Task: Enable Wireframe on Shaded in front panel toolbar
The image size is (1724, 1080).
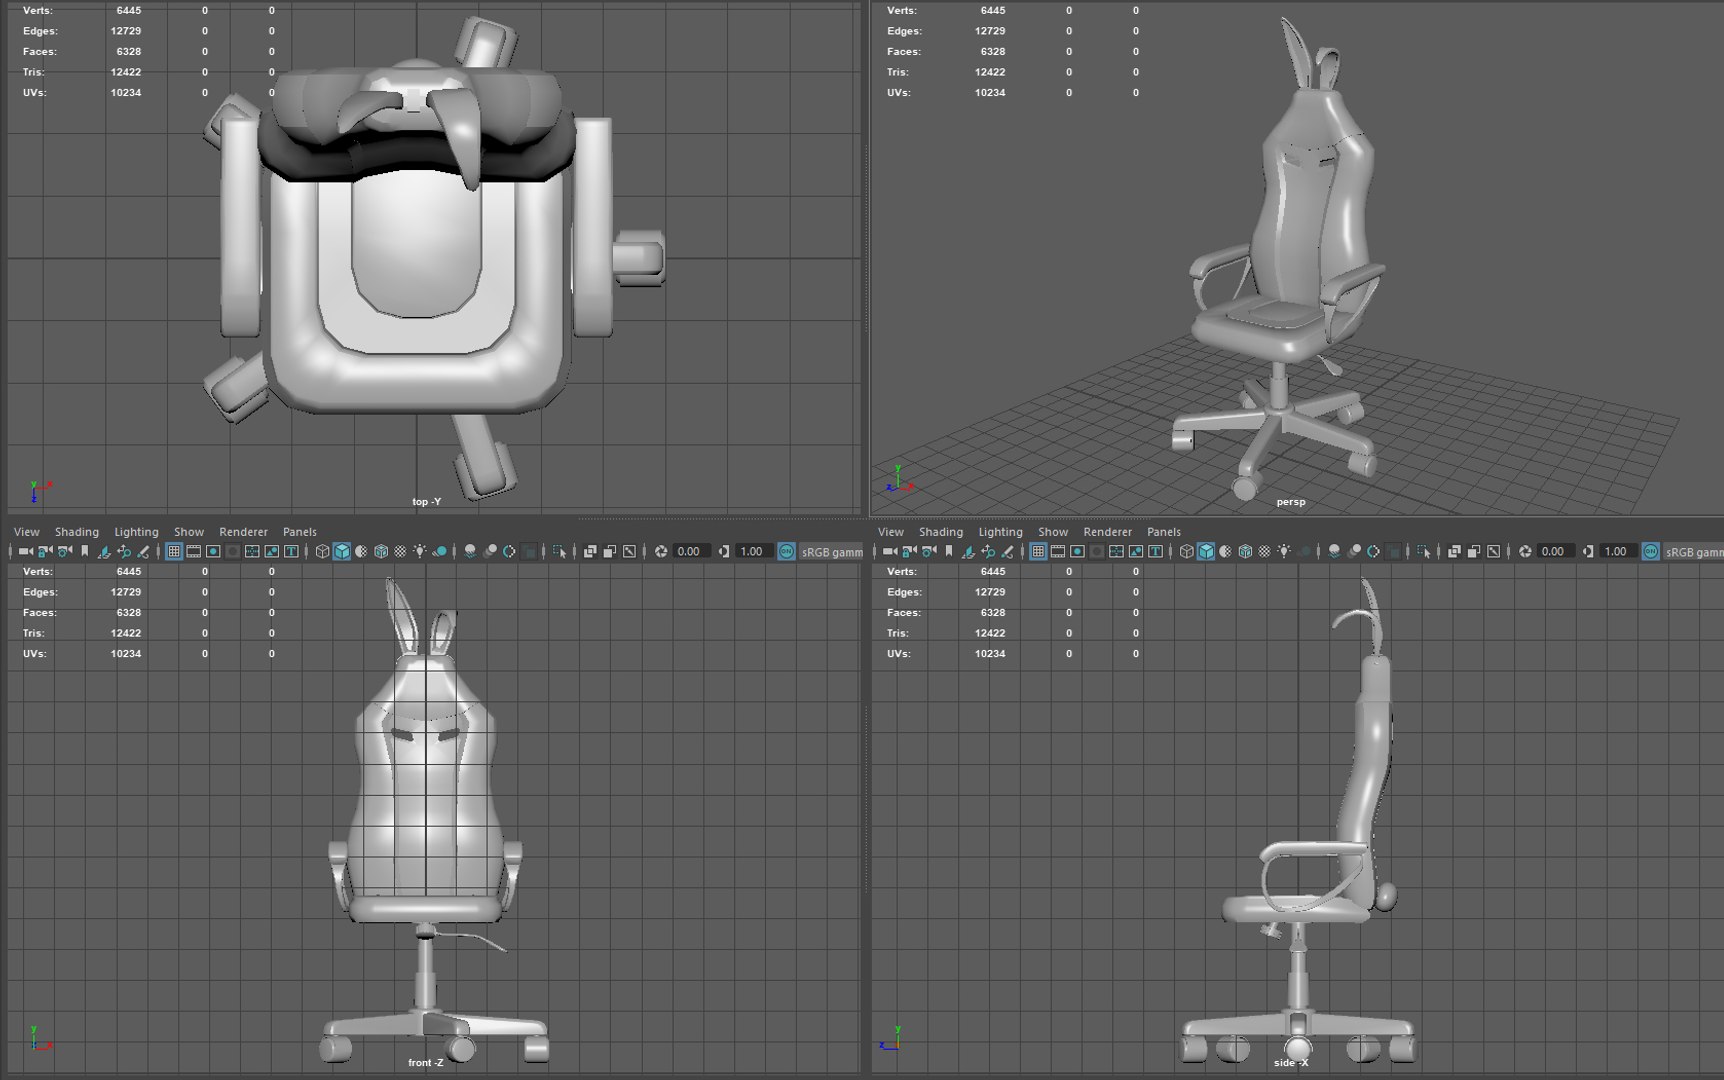Action: [x=381, y=551]
